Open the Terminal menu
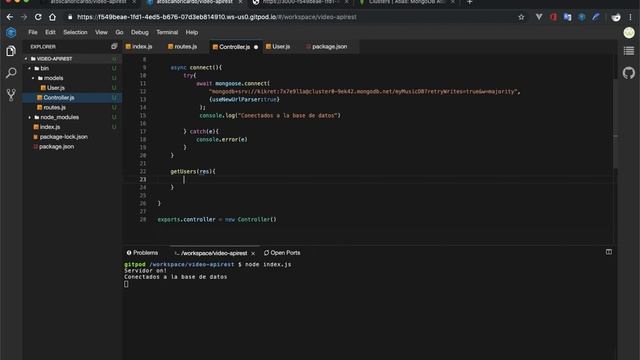This screenshot has height=360, width=640. pos(167,32)
